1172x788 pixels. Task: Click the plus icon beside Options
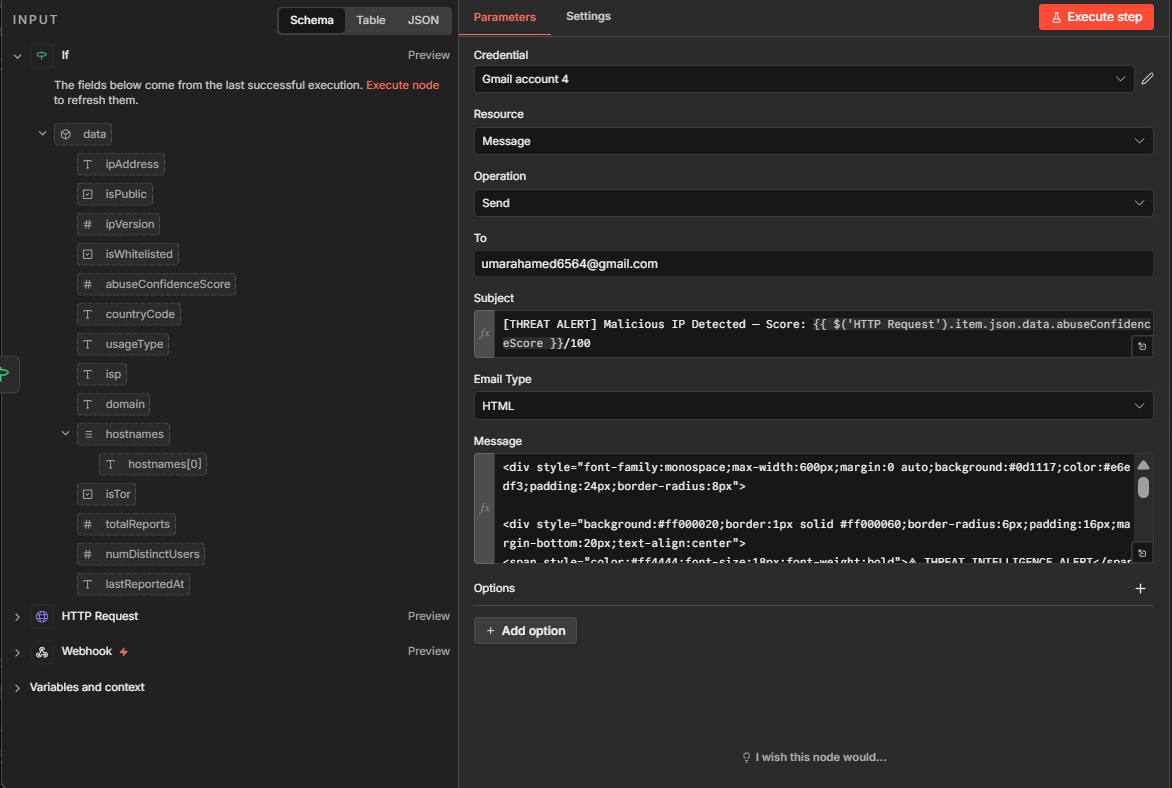[1140, 589]
